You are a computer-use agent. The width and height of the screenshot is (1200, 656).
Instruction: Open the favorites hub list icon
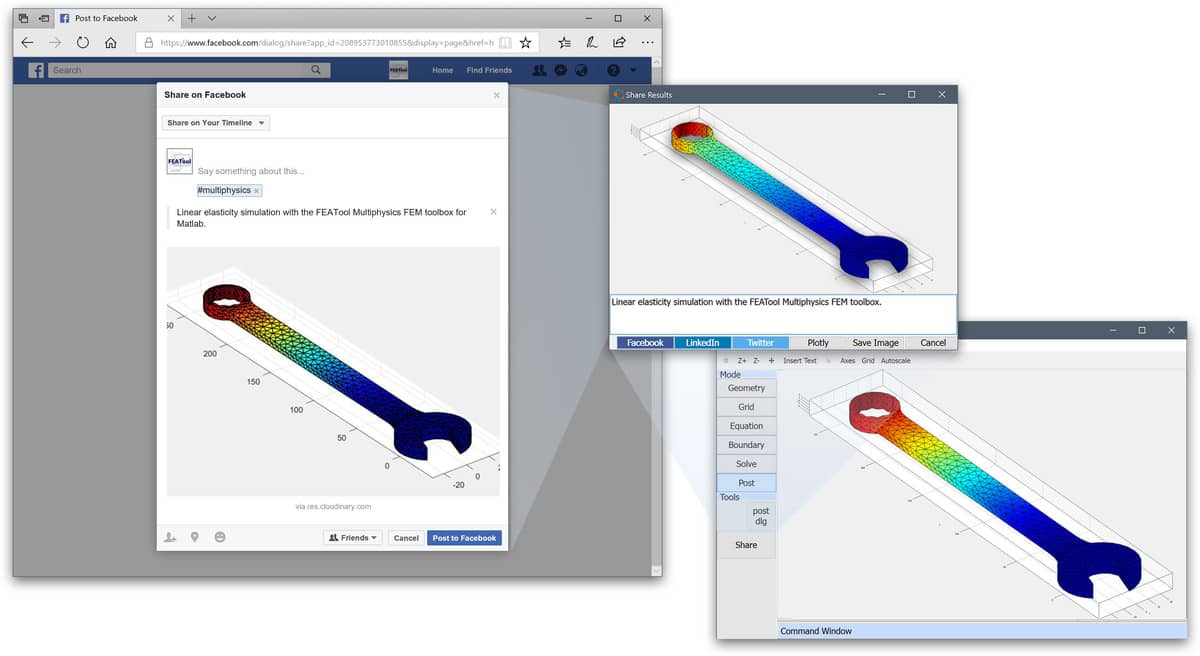[565, 43]
